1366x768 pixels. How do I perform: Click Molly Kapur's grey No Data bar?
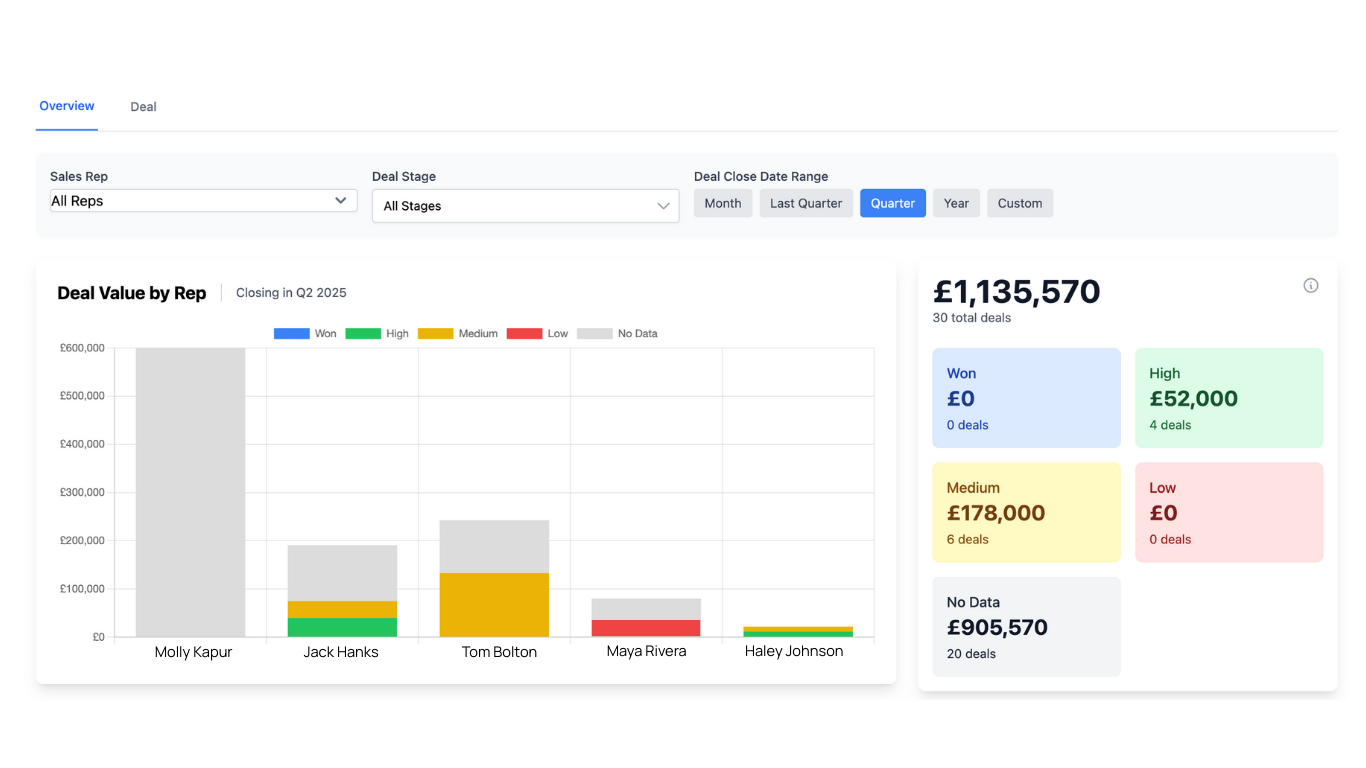(x=190, y=492)
